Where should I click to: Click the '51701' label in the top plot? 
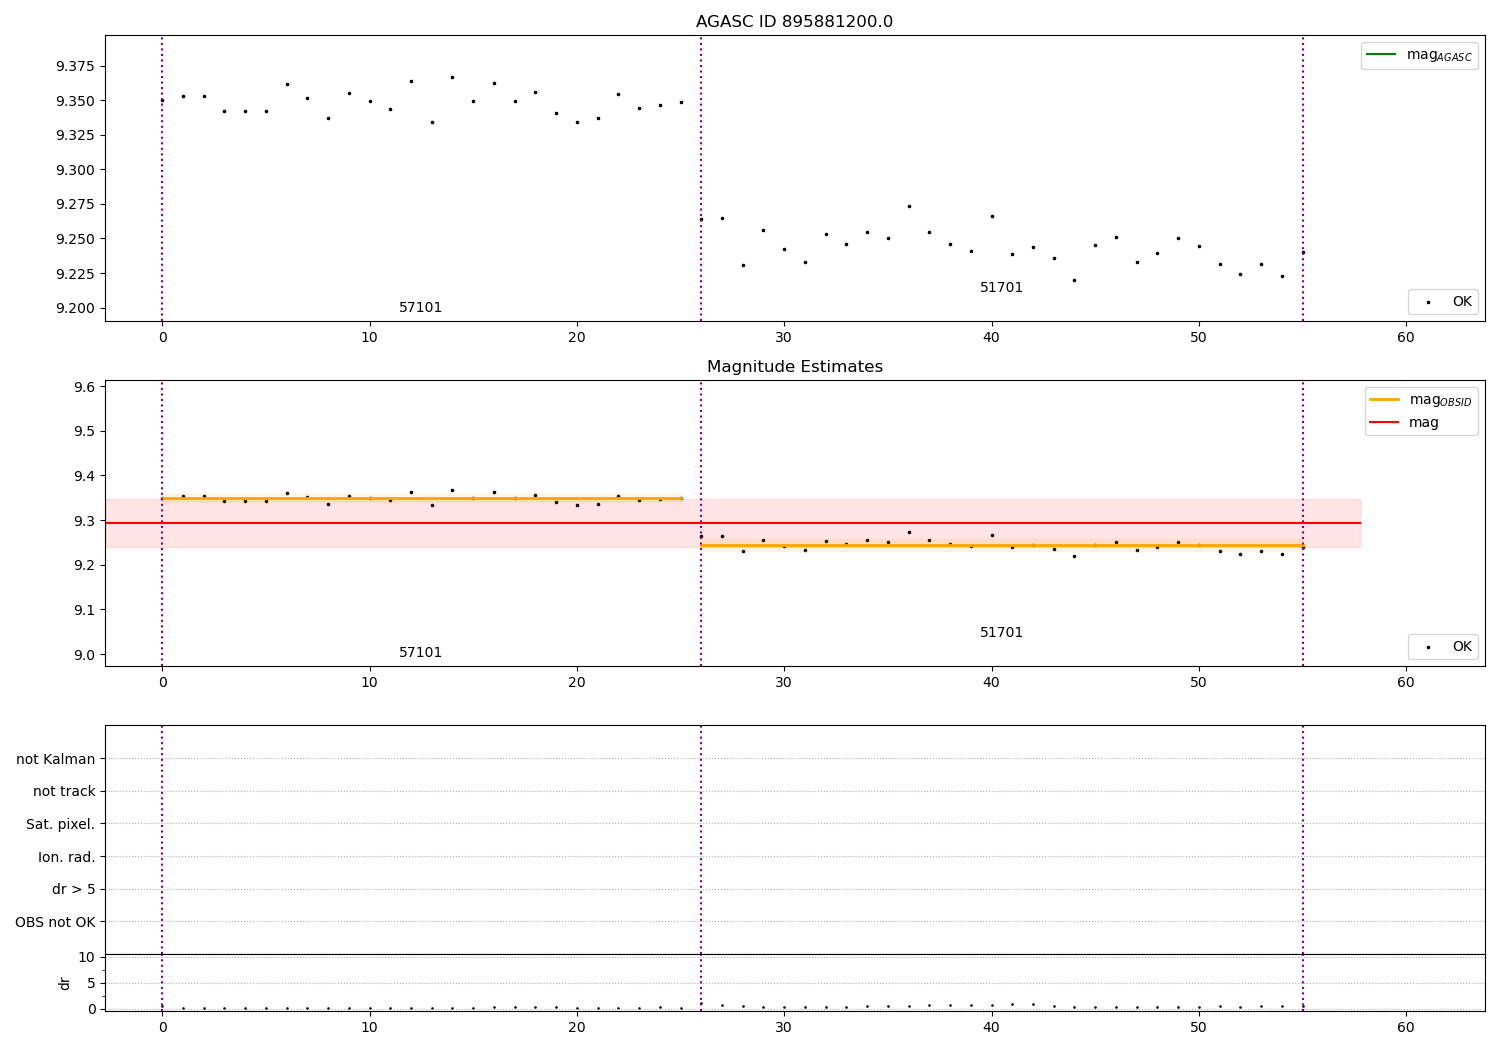point(1001,288)
